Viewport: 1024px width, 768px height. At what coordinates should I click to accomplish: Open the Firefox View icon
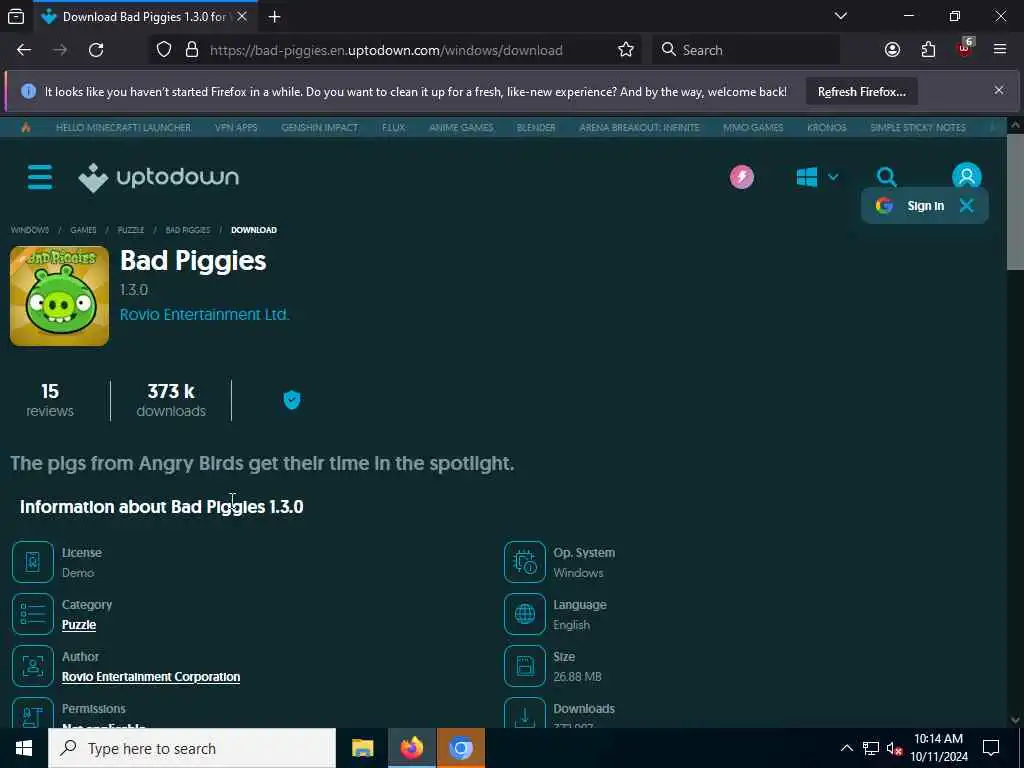tap(16, 17)
